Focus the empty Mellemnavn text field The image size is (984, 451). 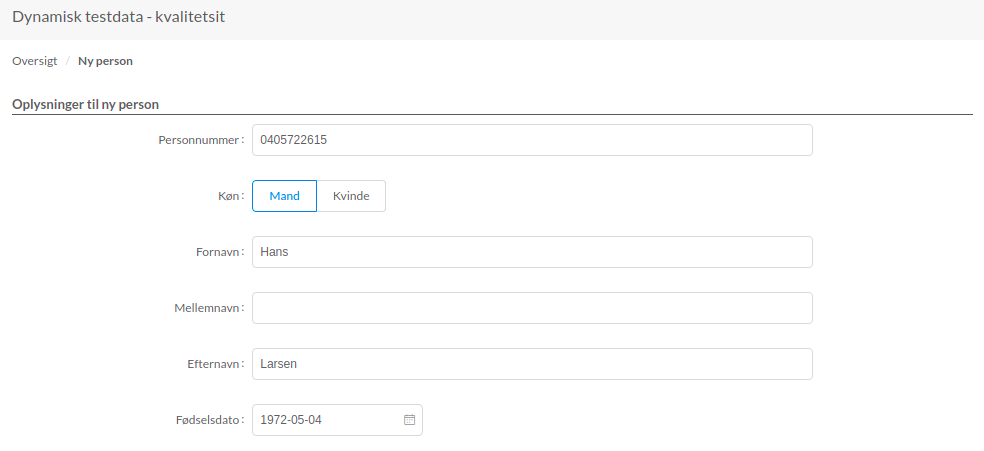coord(531,308)
